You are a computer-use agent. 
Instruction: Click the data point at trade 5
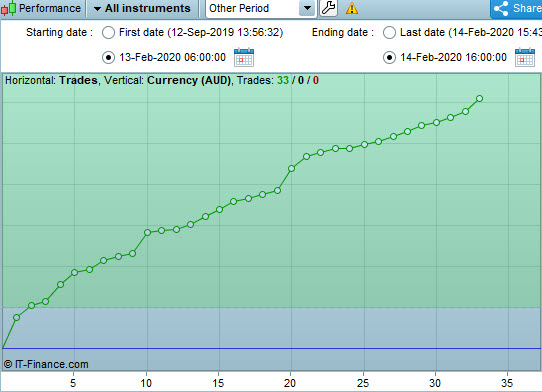coord(74,272)
